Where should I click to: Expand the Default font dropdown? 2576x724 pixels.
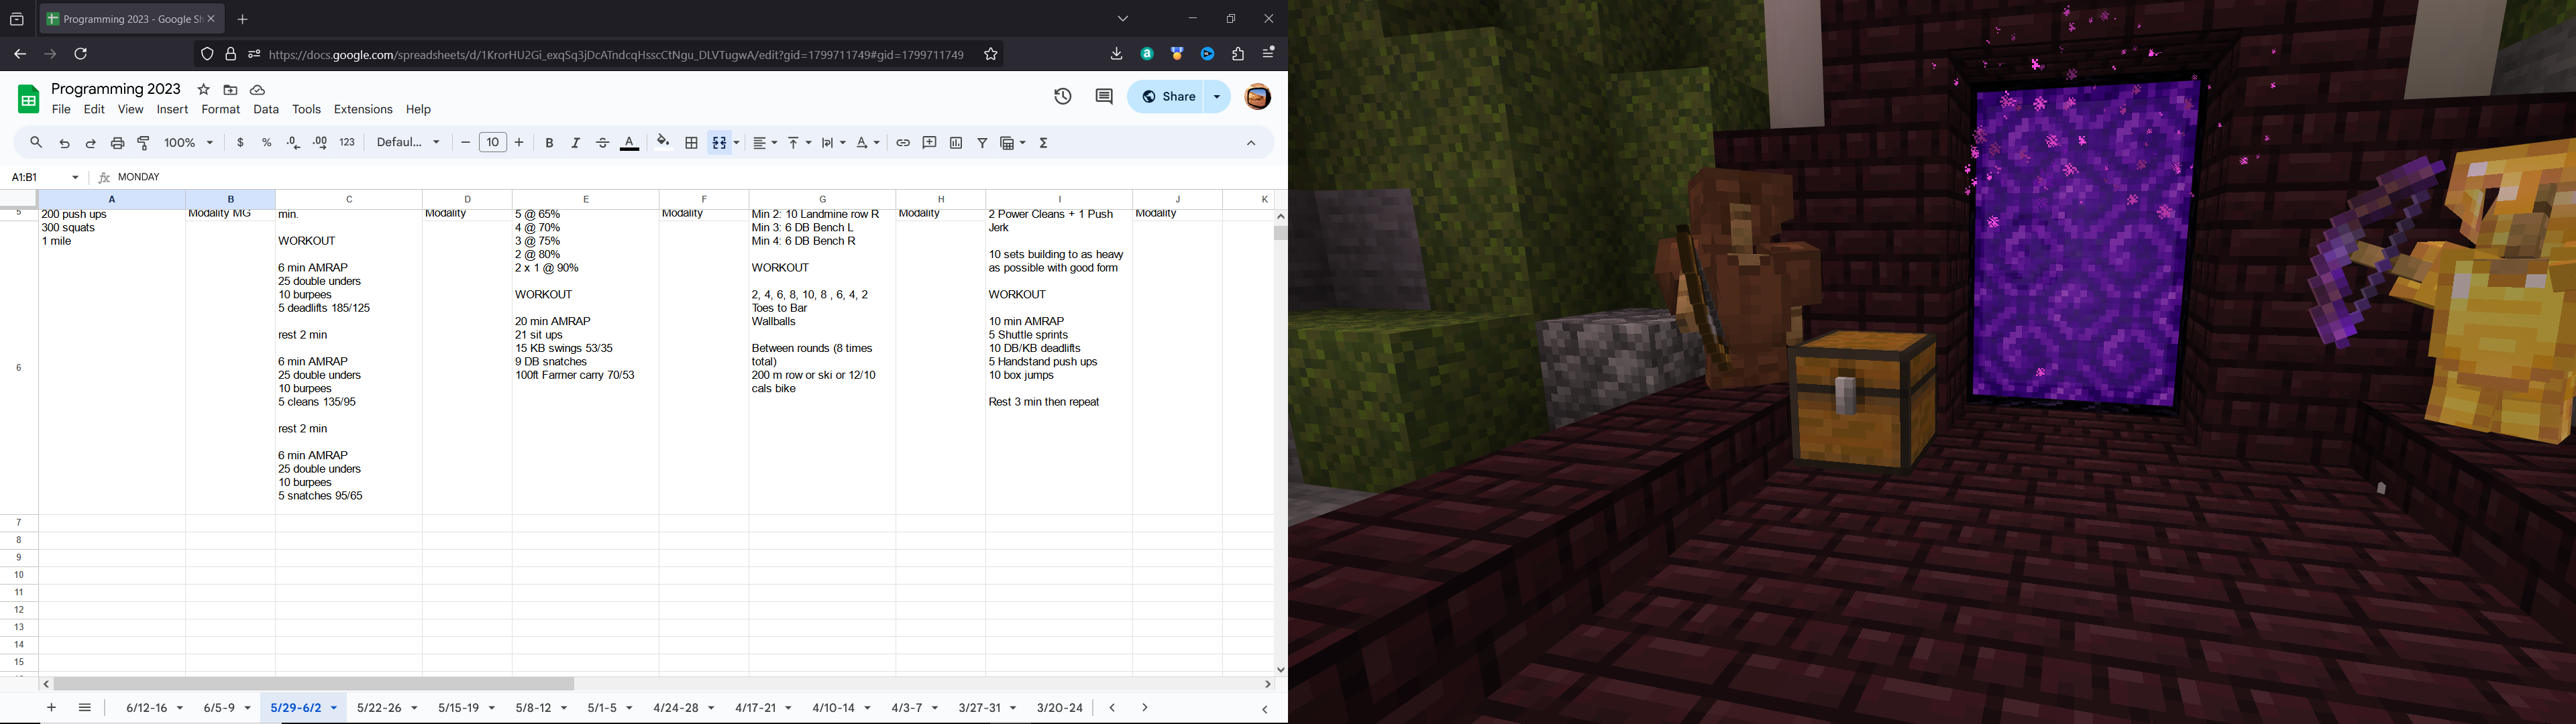coord(408,143)
